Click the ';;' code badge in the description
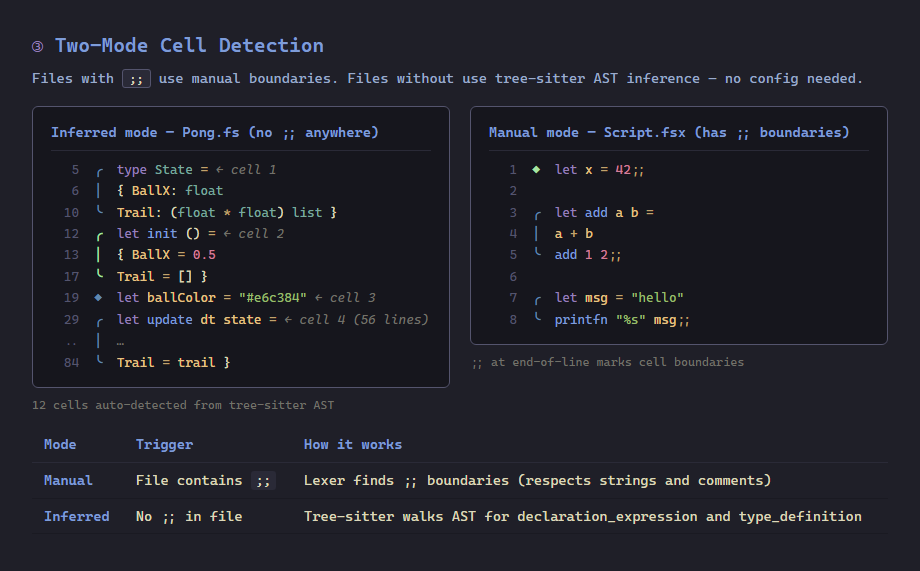 click(x=136, y=79)
